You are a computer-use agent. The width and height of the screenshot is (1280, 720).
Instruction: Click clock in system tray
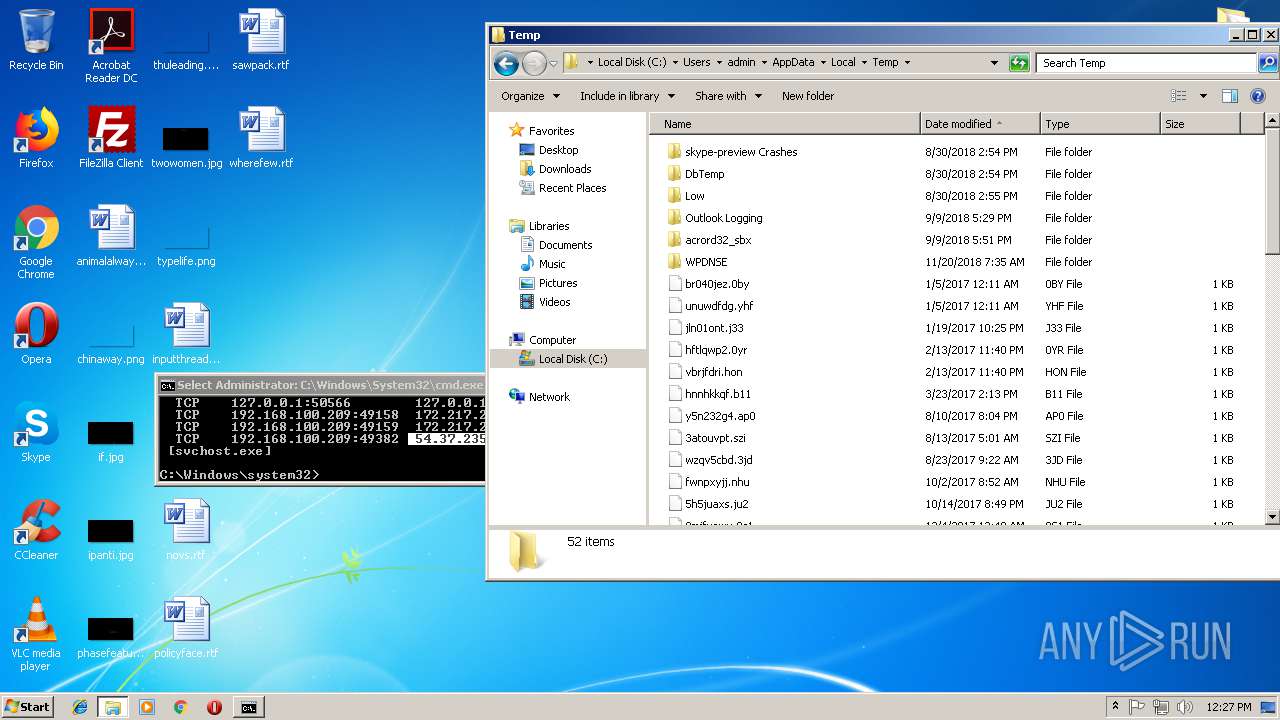point(1228,707)
